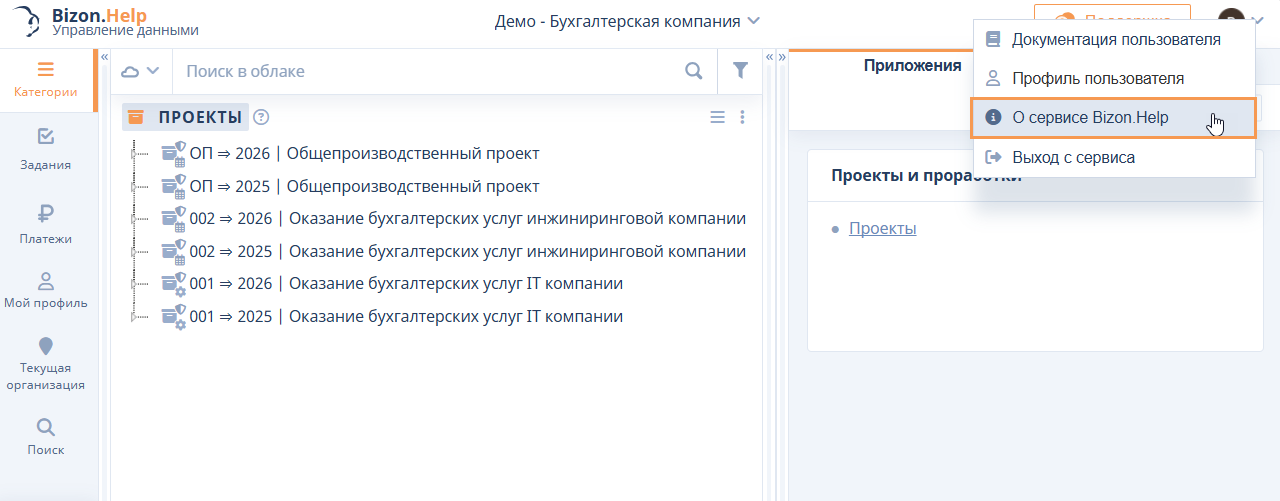Choose О сервисе Bizon.Help menu item

(1090, 118)
